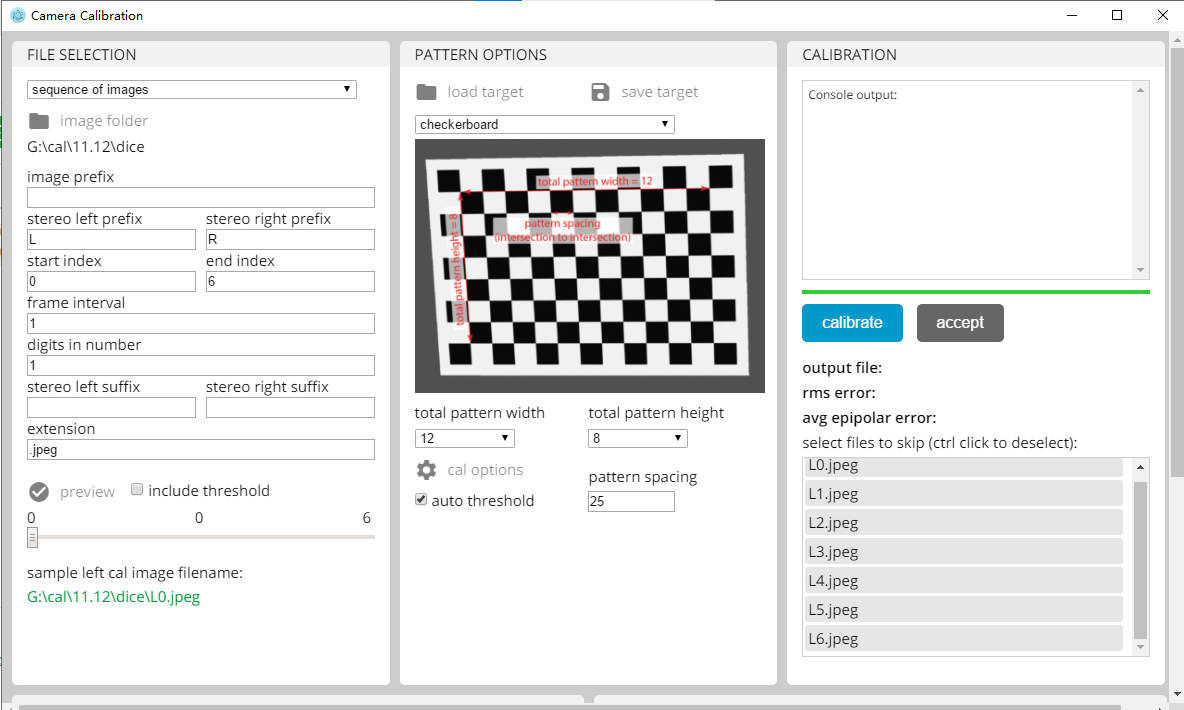Select L4.jpeg in the skip list
This screenshot has width=1184, height=710.
point(964,580)
